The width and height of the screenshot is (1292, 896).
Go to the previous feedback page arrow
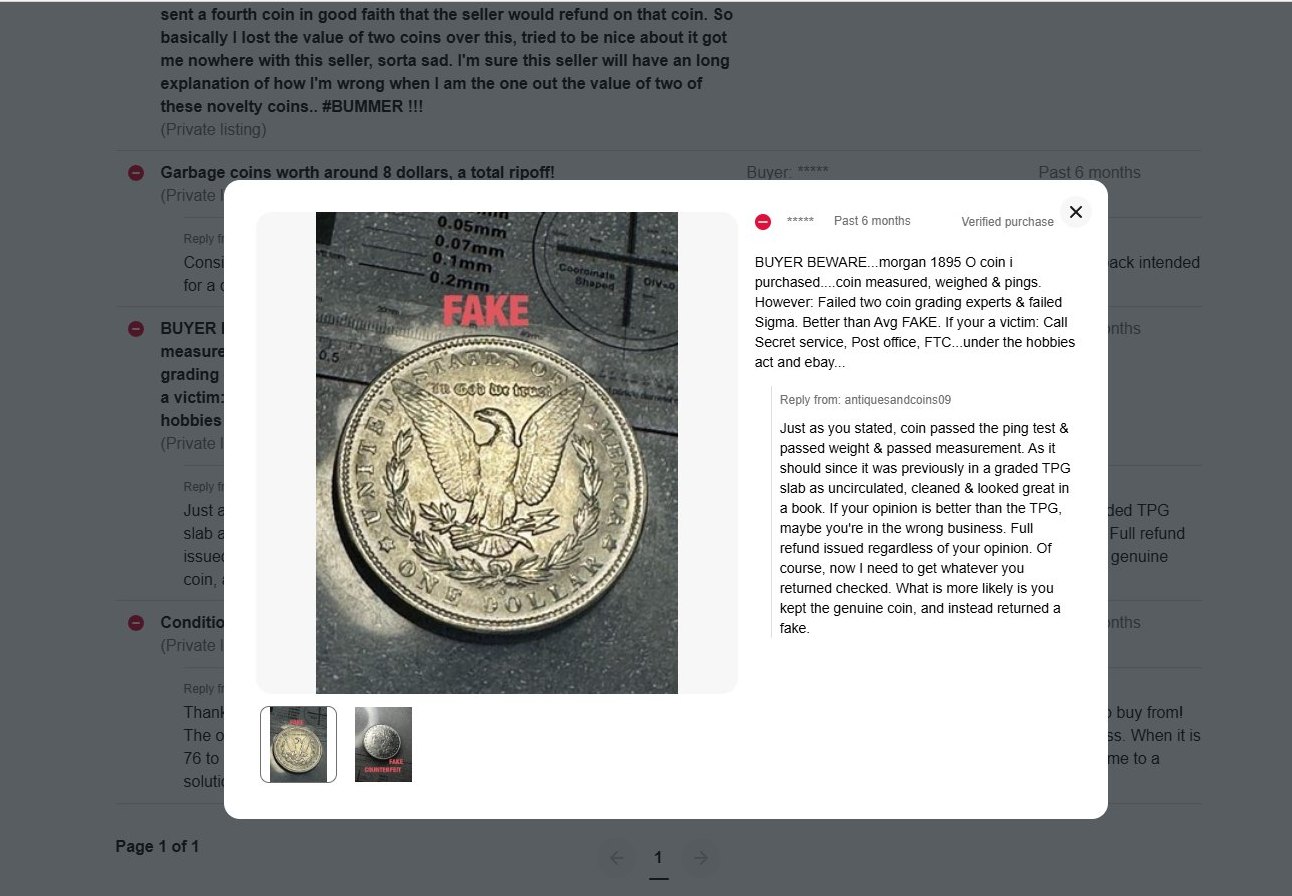[x=616, y=857]
